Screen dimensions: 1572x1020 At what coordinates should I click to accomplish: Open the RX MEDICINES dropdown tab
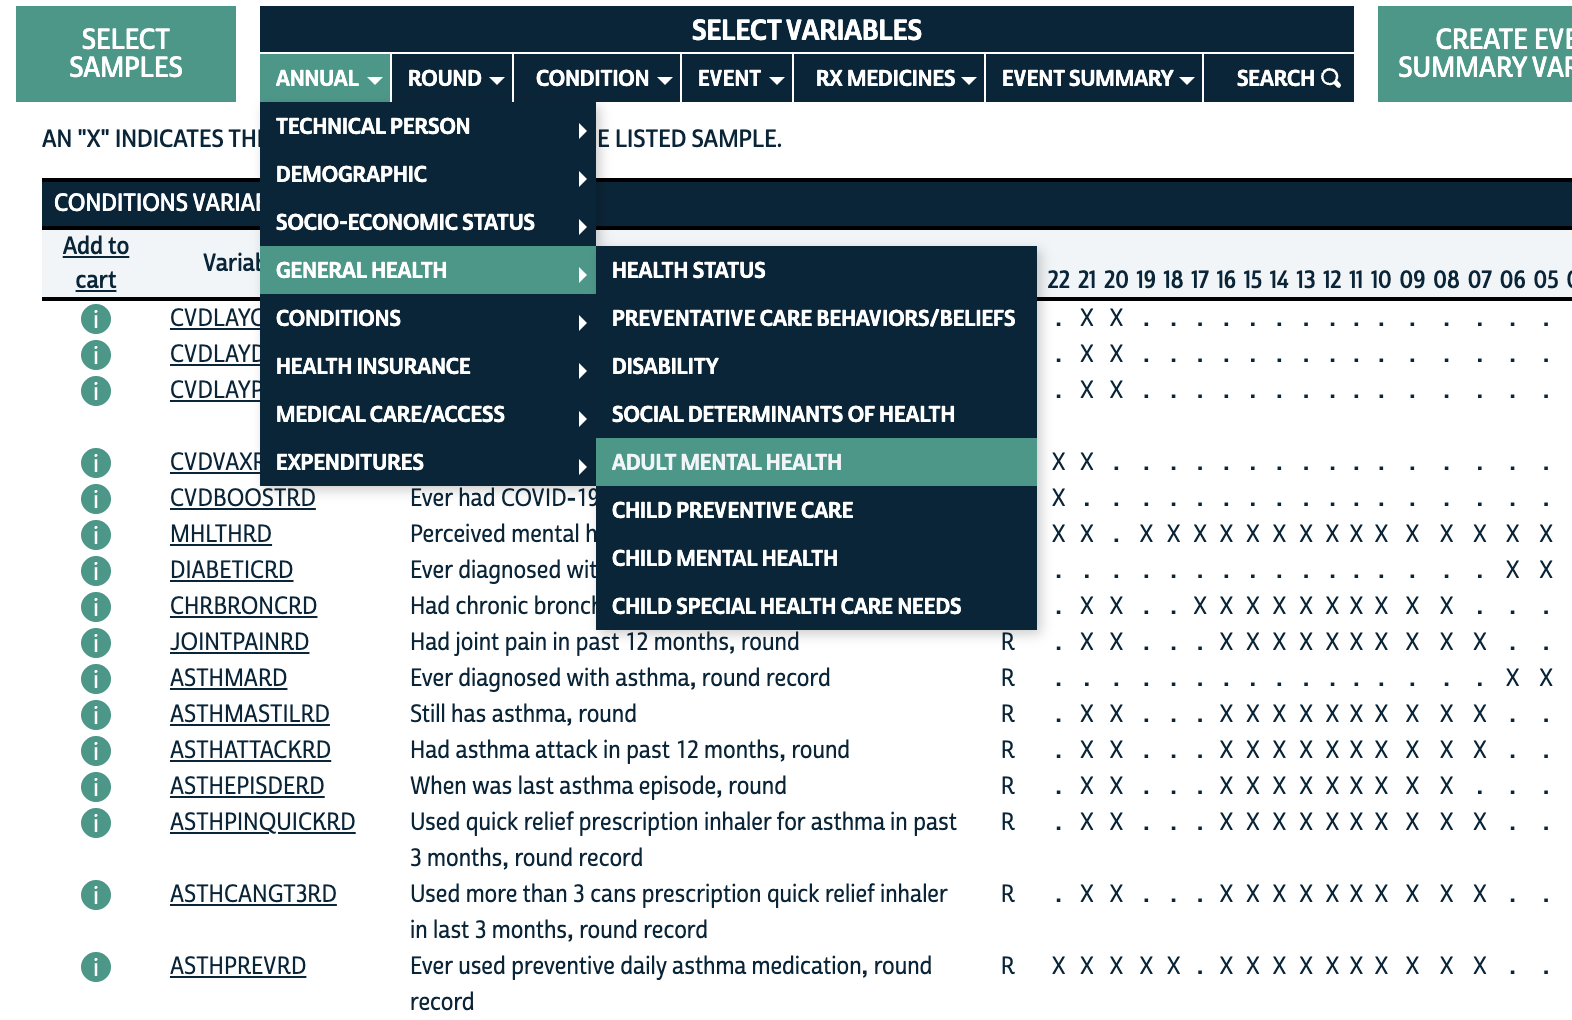pyautogui.click(x=890, y=78)
